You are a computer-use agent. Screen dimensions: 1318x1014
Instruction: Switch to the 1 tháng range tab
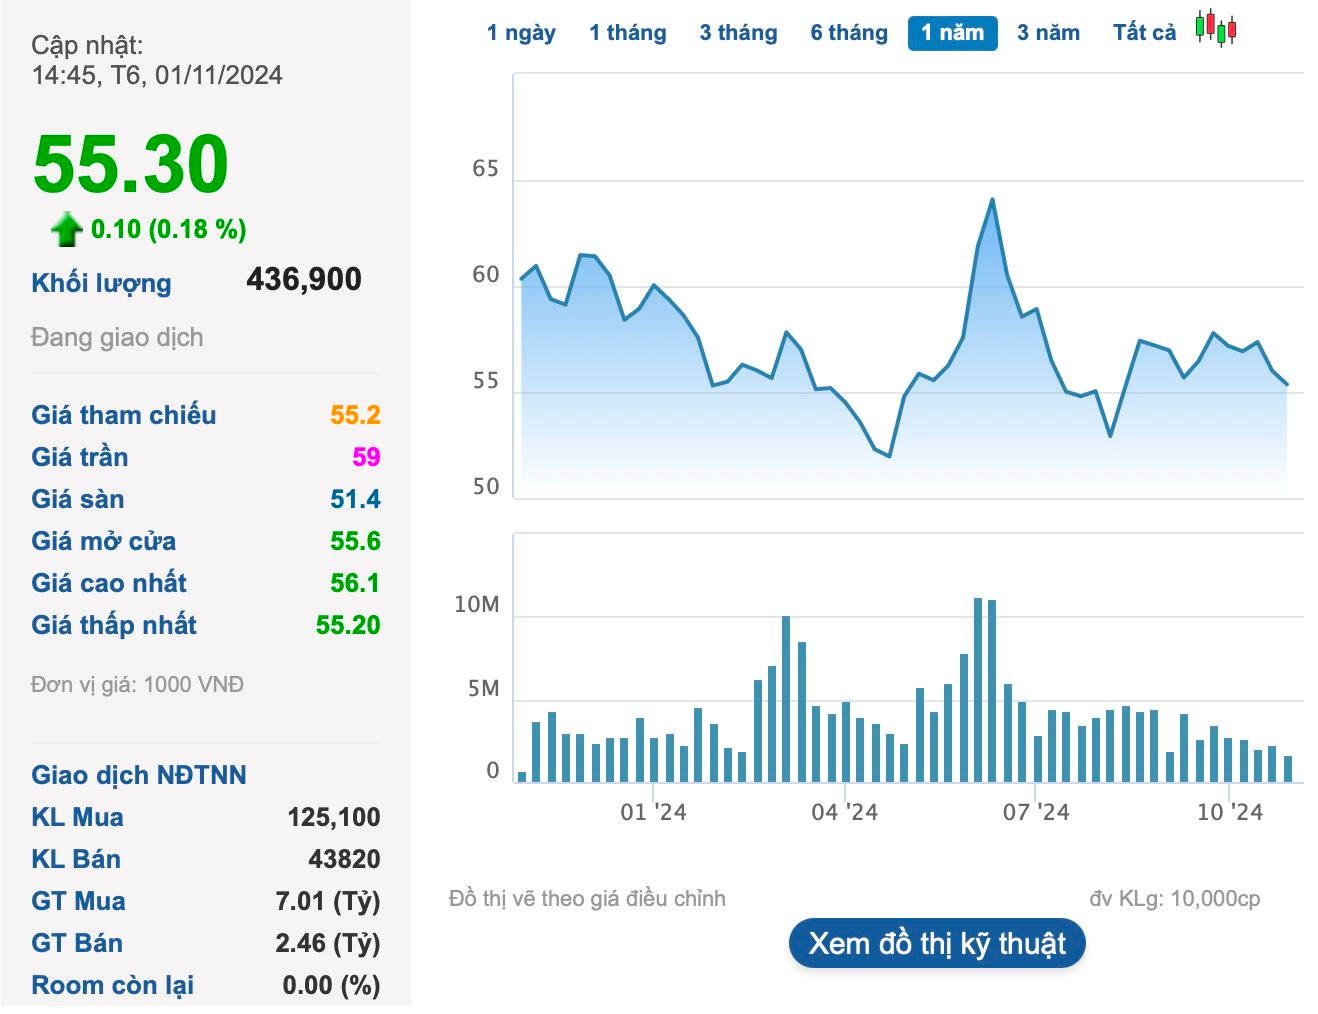627,33
